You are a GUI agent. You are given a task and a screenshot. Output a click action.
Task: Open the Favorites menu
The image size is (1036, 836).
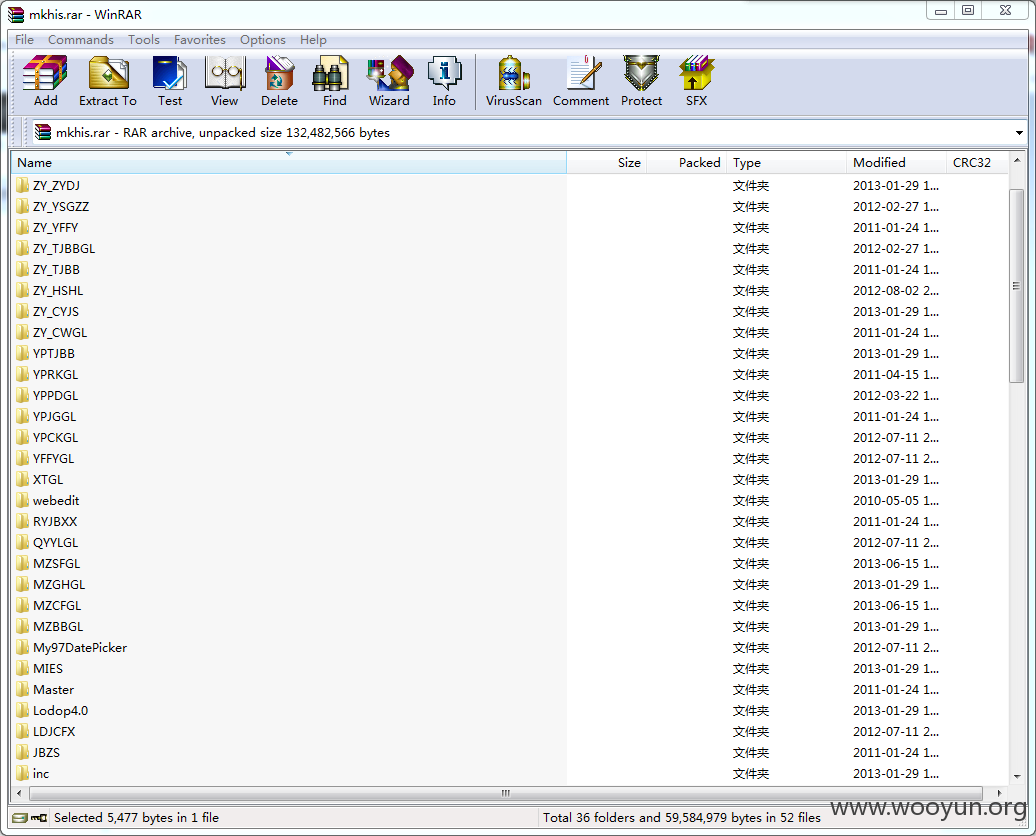200,40
